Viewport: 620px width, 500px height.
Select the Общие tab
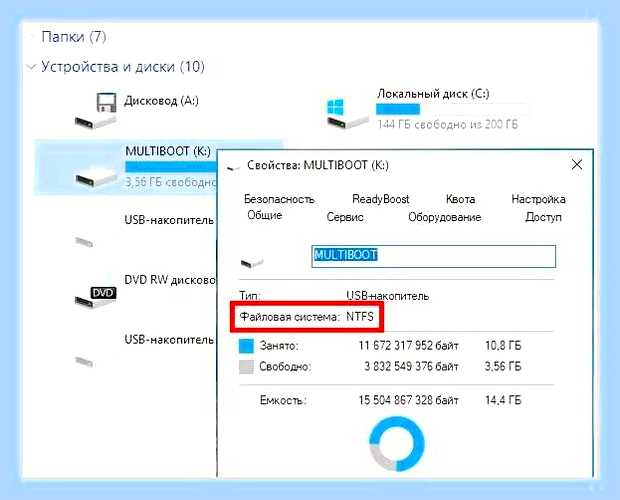pyautogui.click(x=265, y=215)
